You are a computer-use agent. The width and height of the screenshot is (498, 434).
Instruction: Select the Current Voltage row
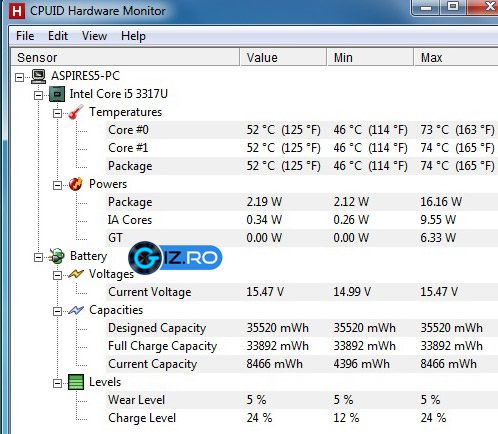[302, 292]
